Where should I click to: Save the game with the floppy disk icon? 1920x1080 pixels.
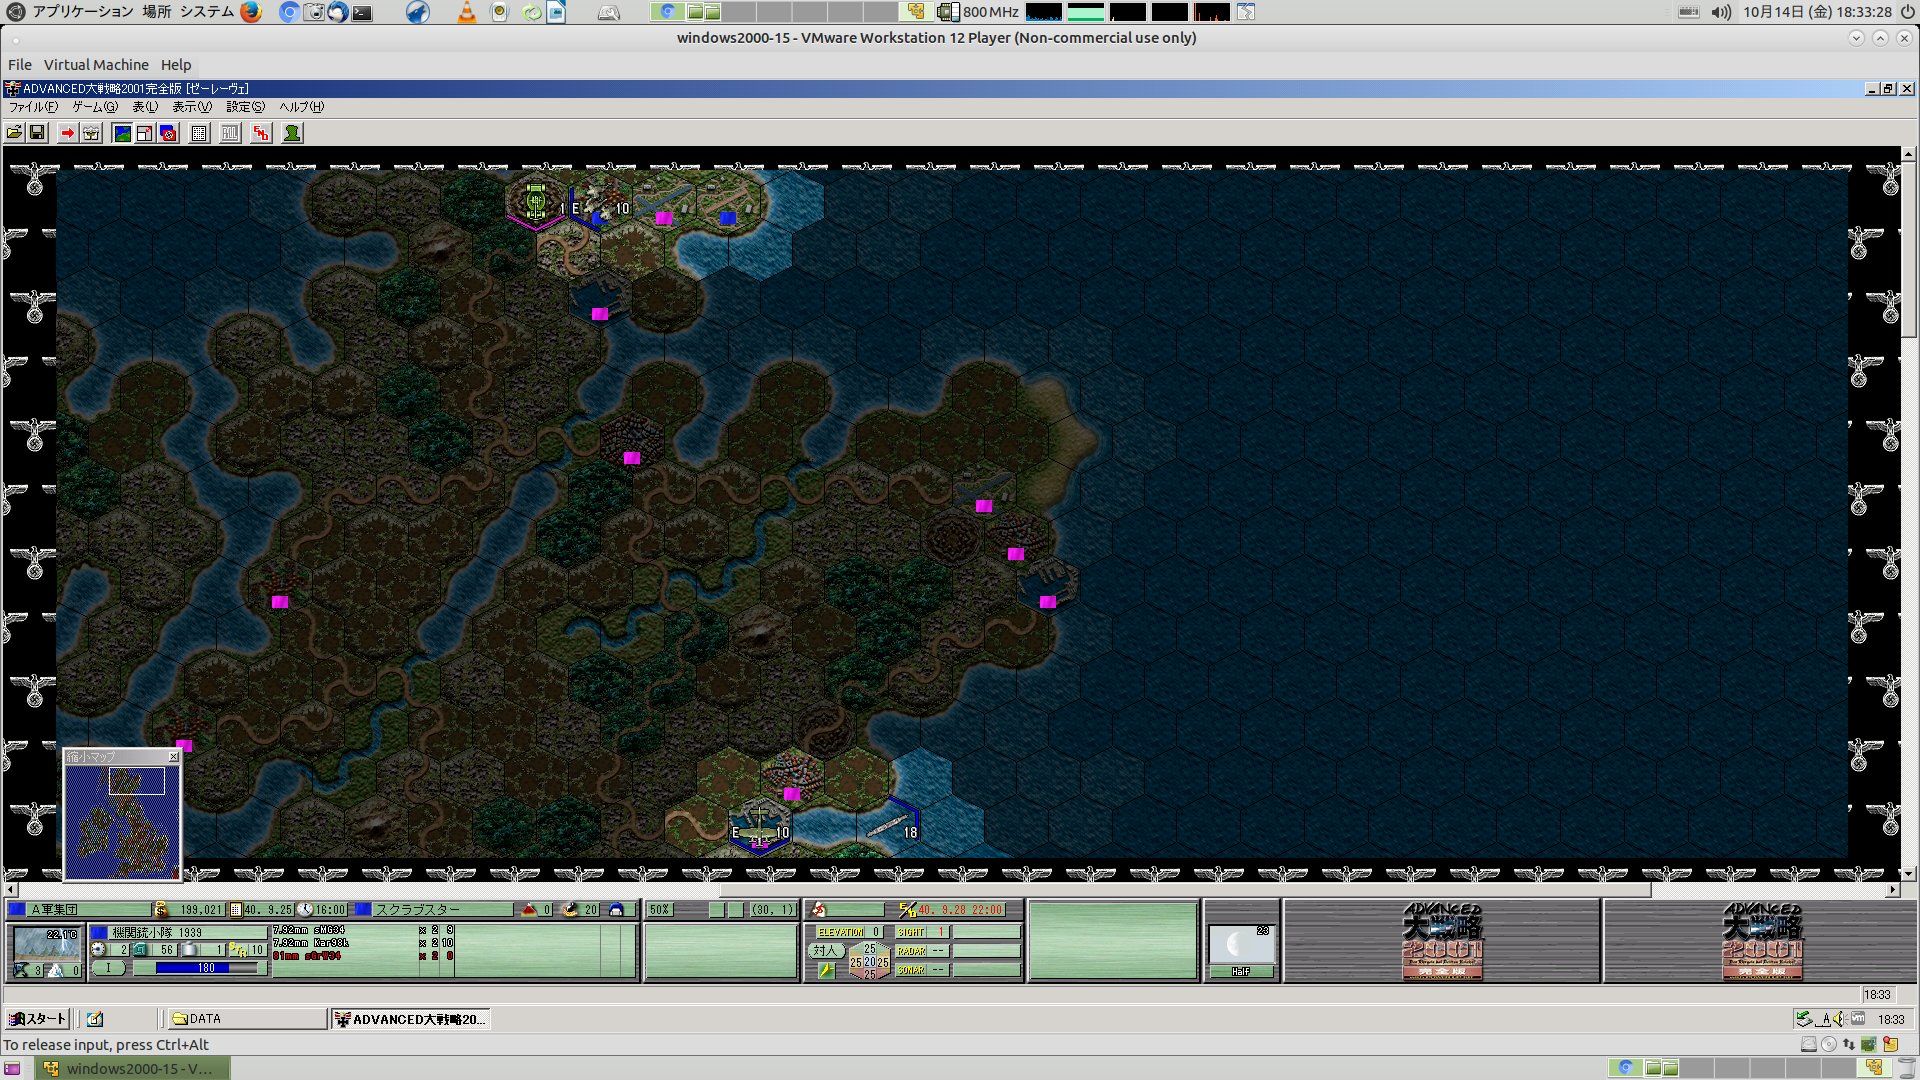click(x=37, y=133)
